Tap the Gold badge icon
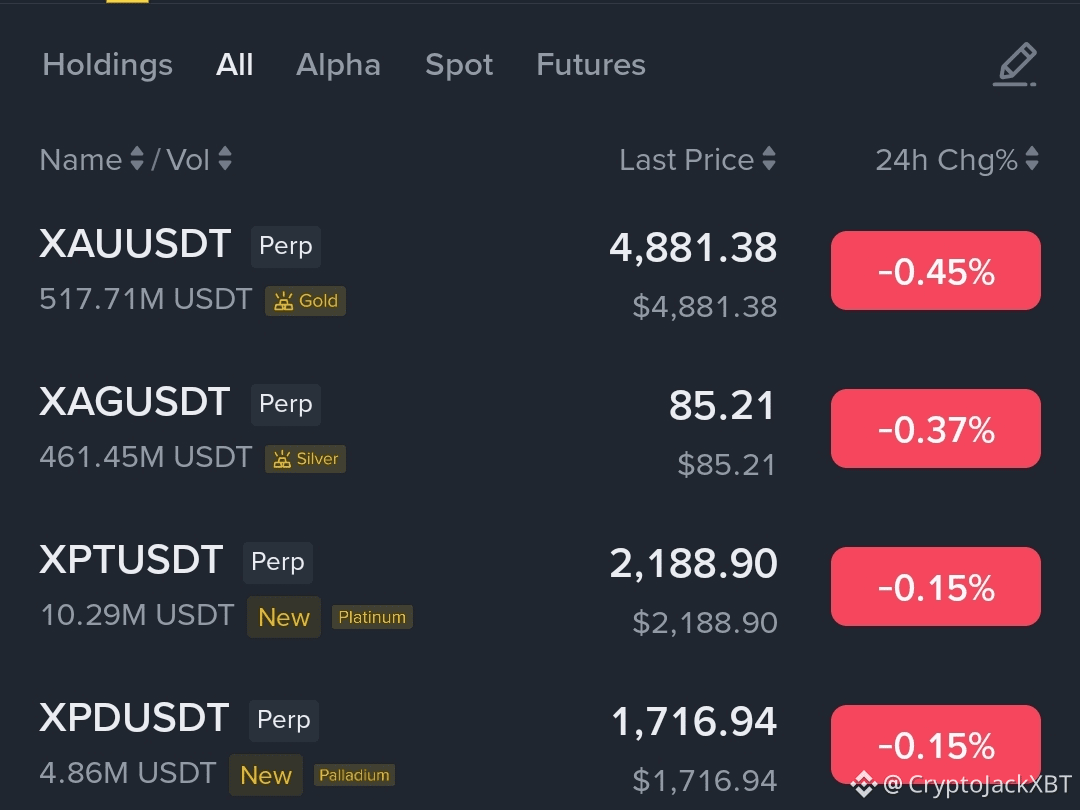This screenshot has width=1080, height=810. coord(305,301)
